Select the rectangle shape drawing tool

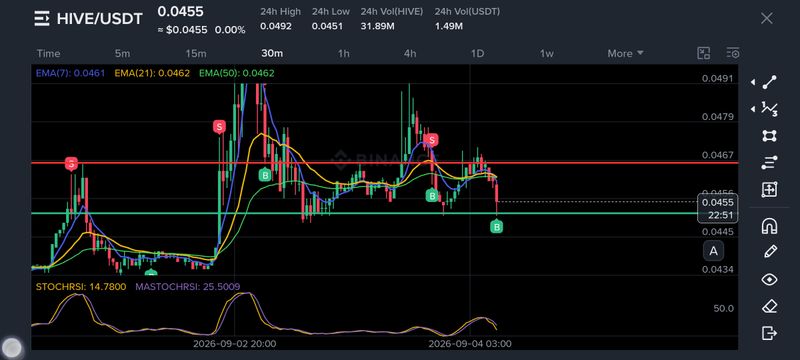[x=769, y=136]
